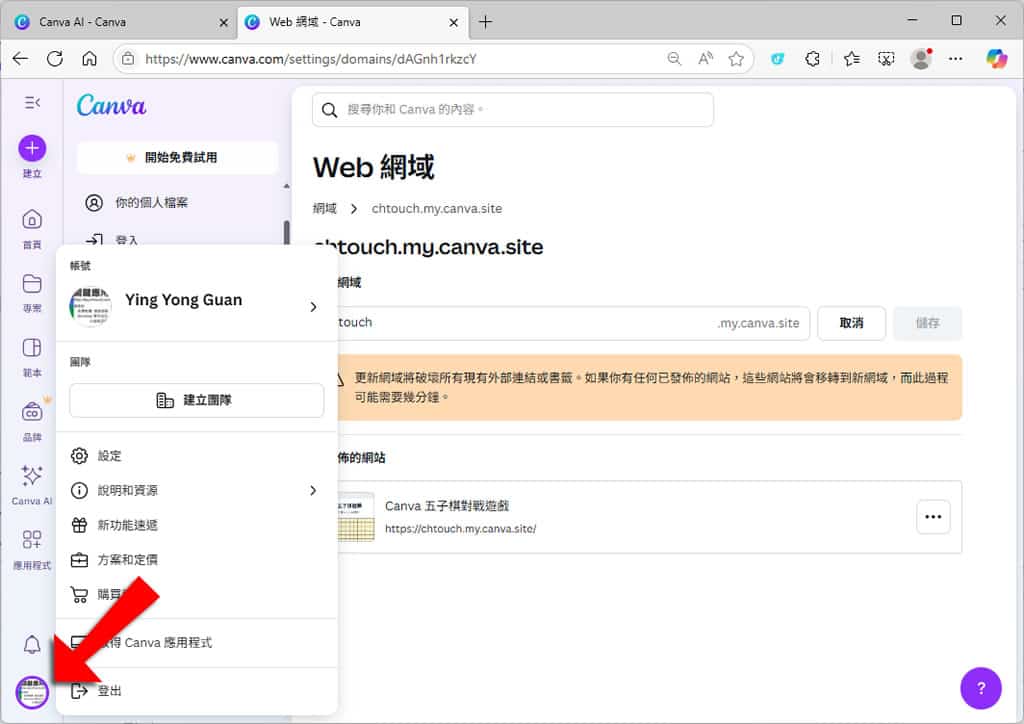Close the Web 網域 browser tab

point(454,22)
